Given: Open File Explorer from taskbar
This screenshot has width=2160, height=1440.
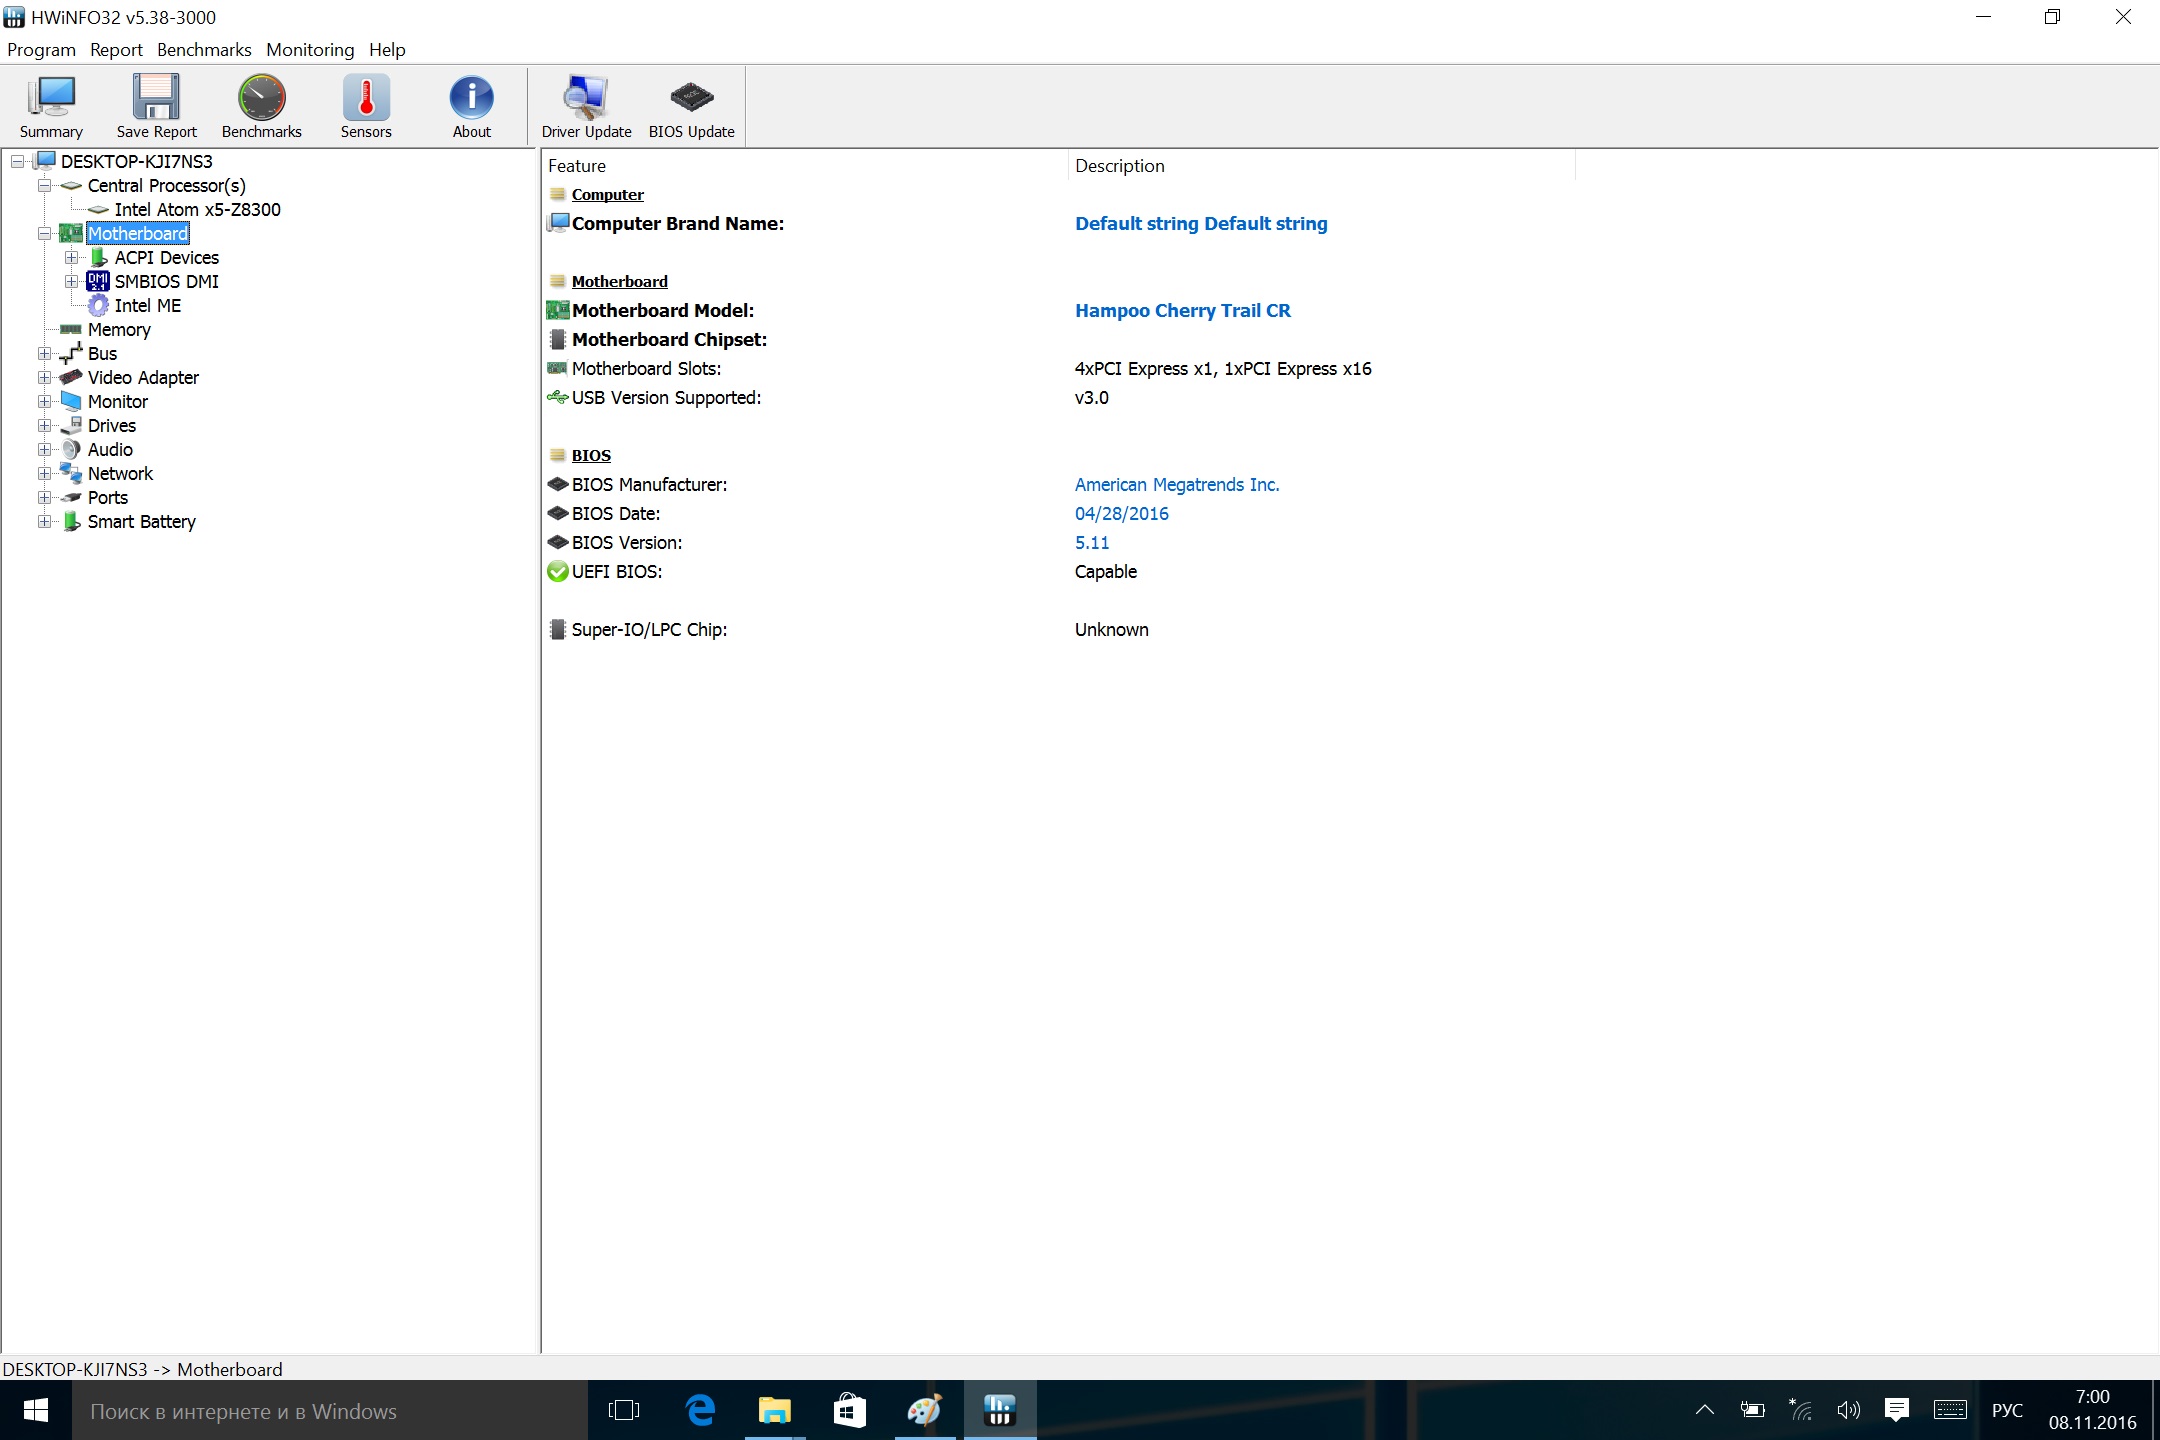Looking at the screenshot, I should (774, 1410).
